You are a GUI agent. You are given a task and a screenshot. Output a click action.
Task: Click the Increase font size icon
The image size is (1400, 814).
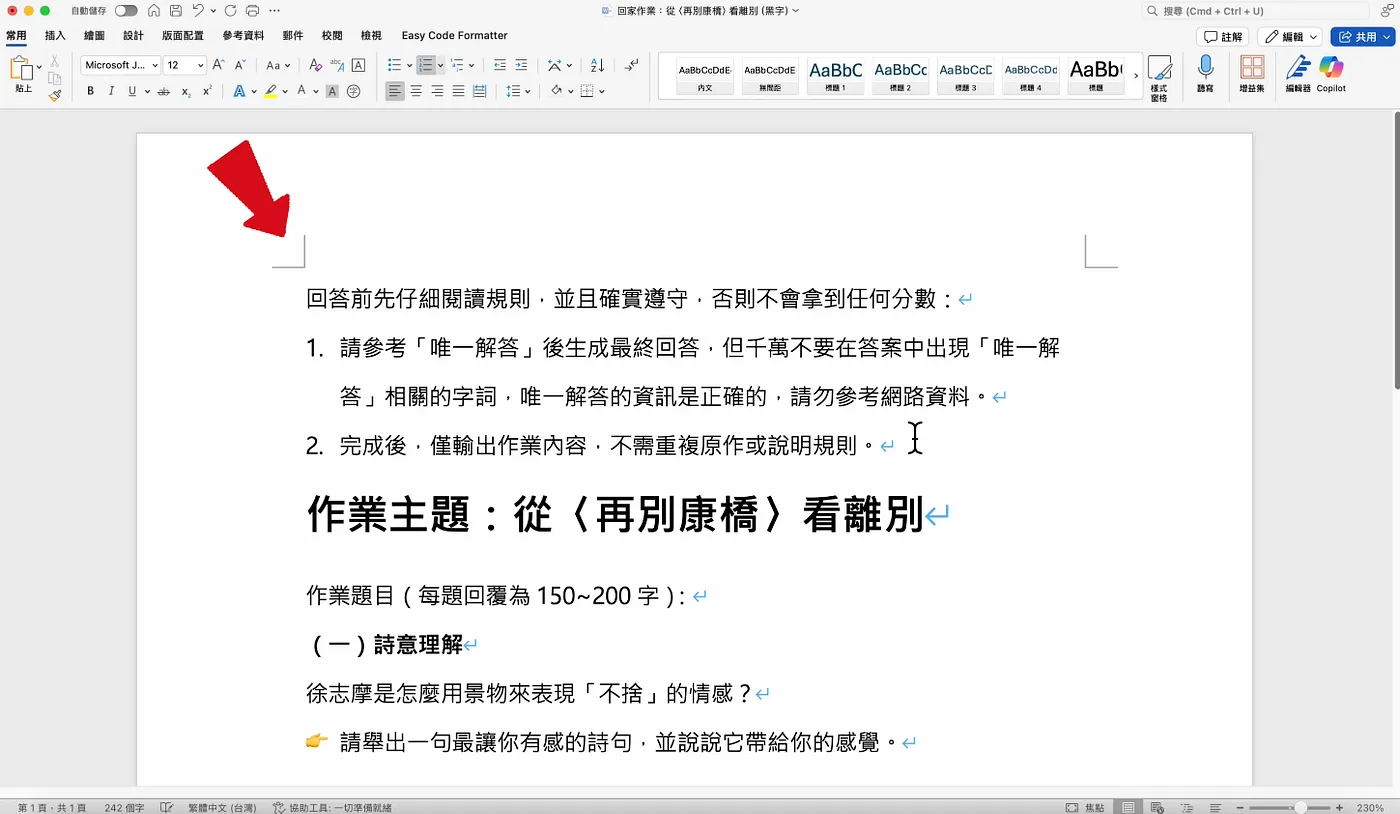click(x=218, y=65)
